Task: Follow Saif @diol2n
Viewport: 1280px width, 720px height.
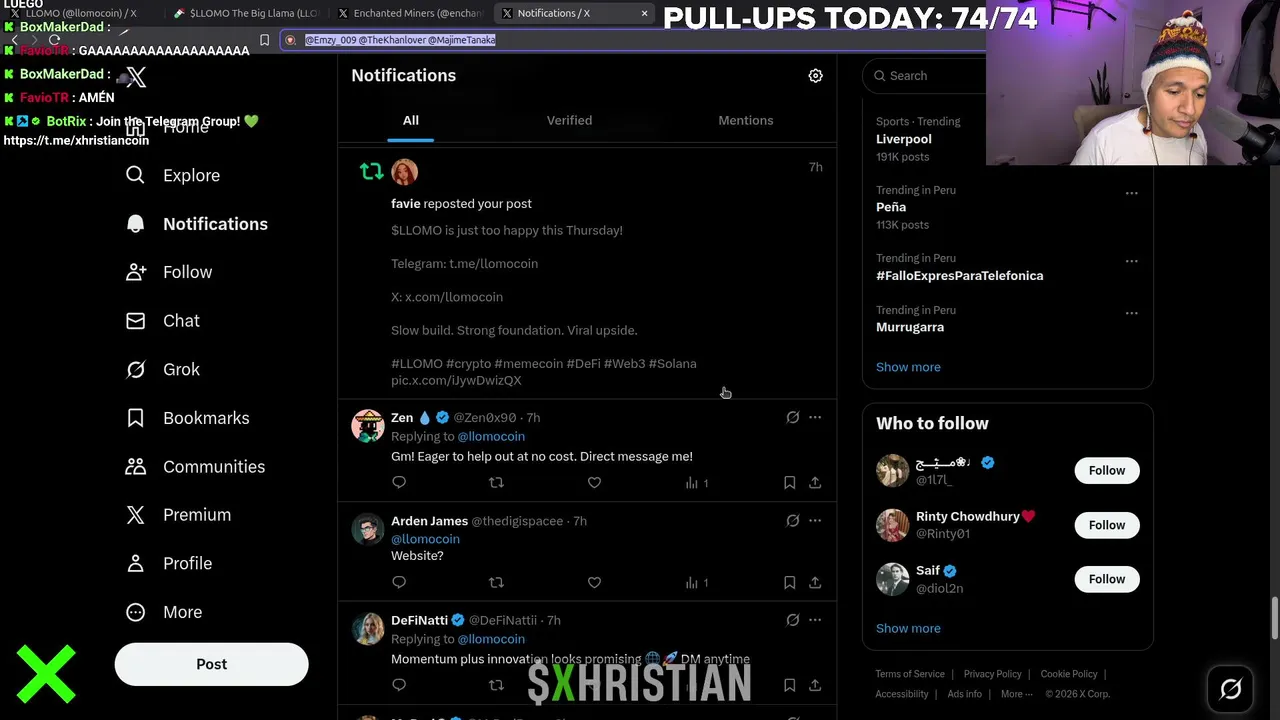Action: (x=1107, y=579)
